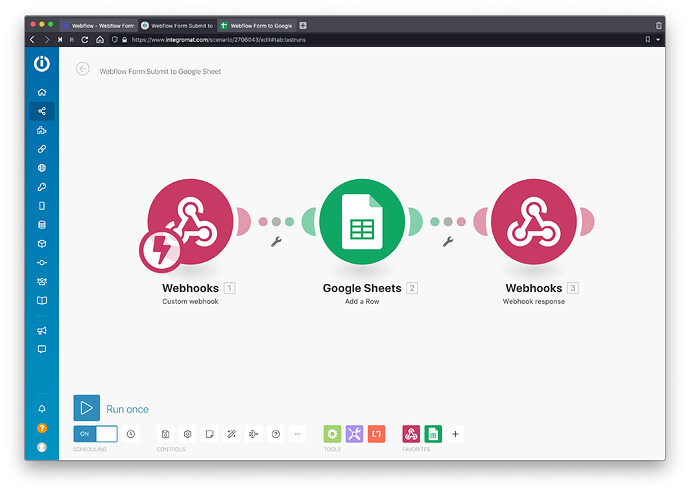Open user profile avatar in sidebar
Viewport: 690px width, 493px height.
(x=42, y=447)
